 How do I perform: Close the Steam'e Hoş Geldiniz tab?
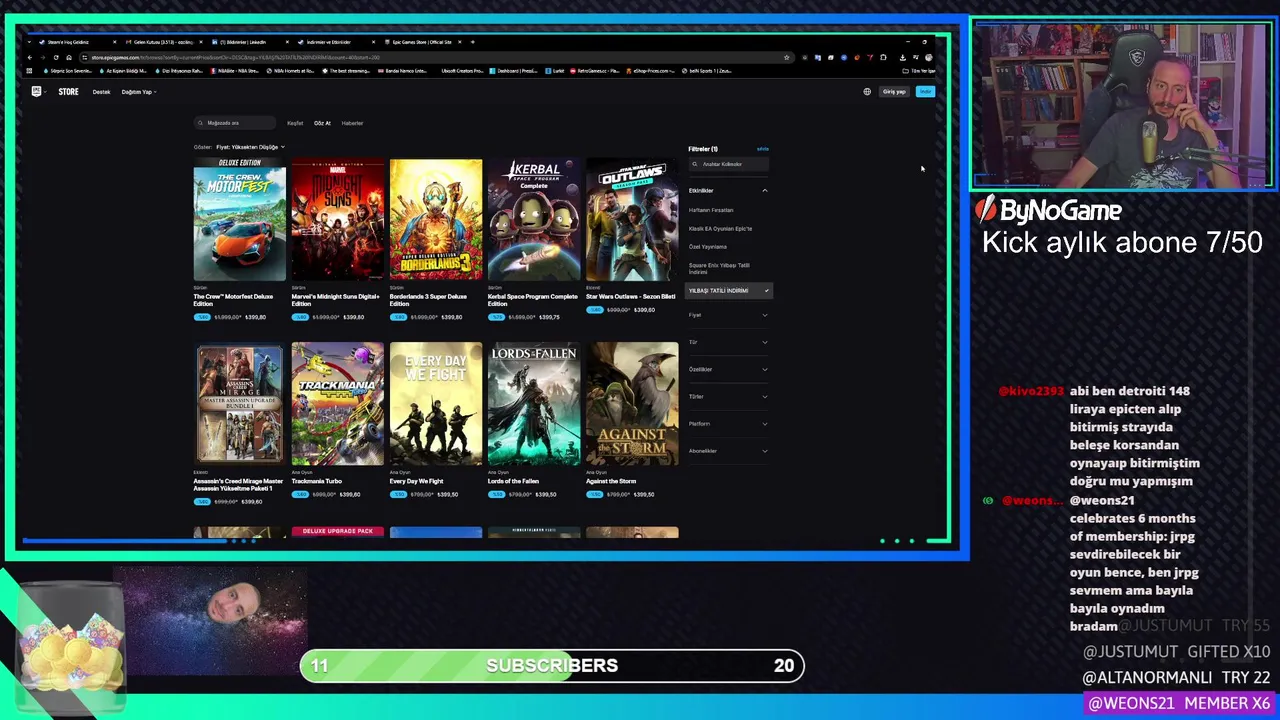coord(114,42)
